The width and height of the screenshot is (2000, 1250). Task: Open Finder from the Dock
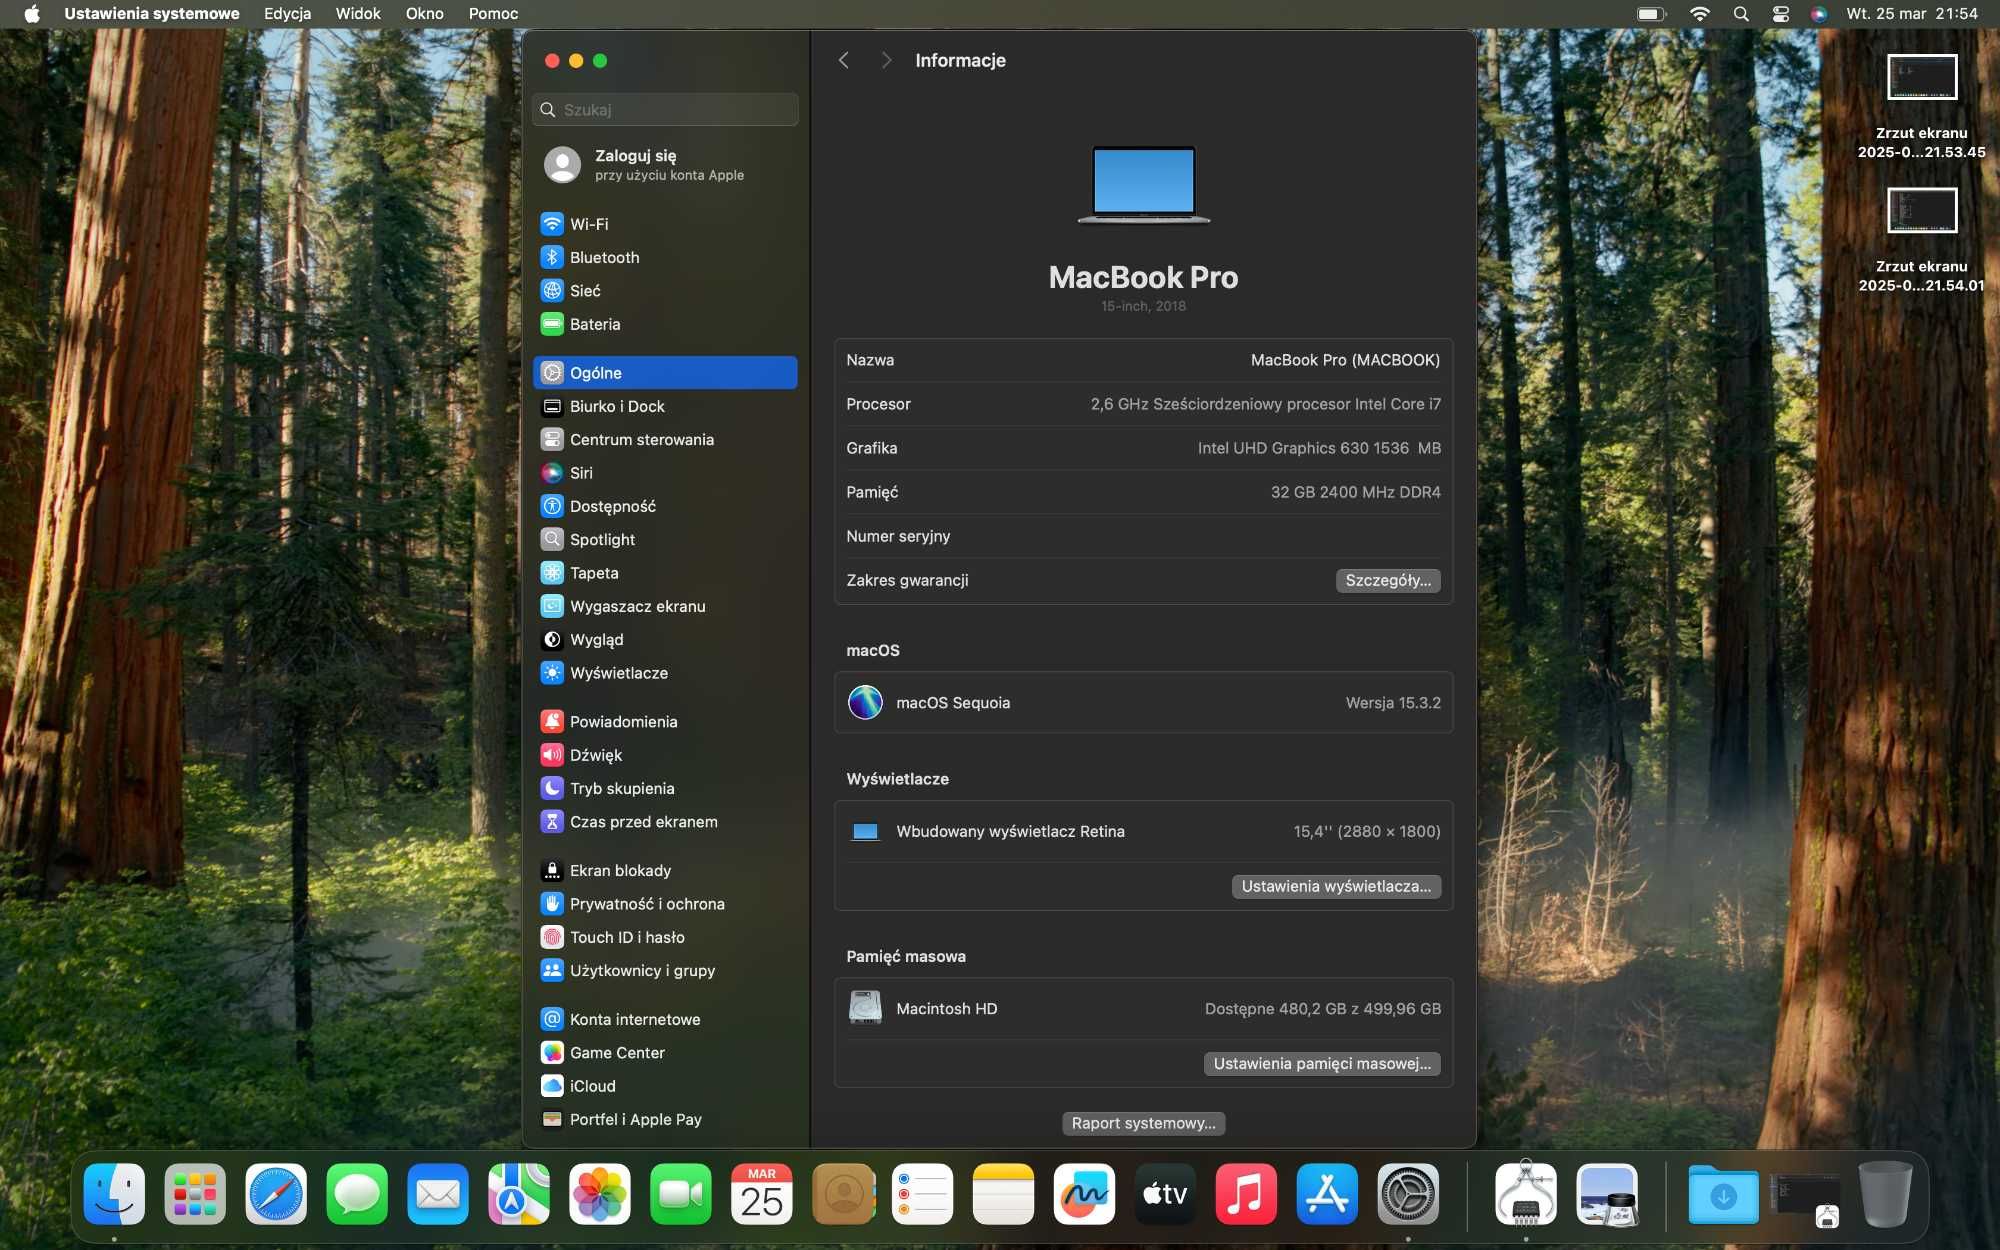114,1193
